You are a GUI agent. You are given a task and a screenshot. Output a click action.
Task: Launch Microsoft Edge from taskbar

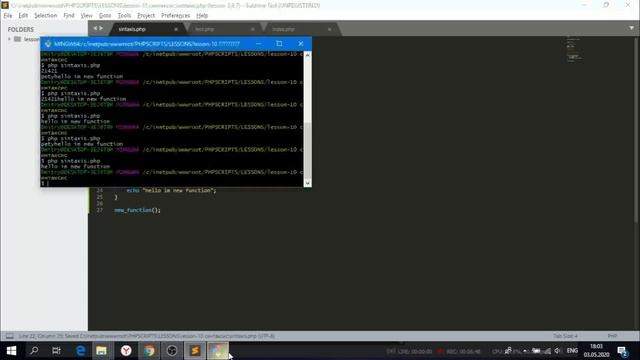(81, 351)
